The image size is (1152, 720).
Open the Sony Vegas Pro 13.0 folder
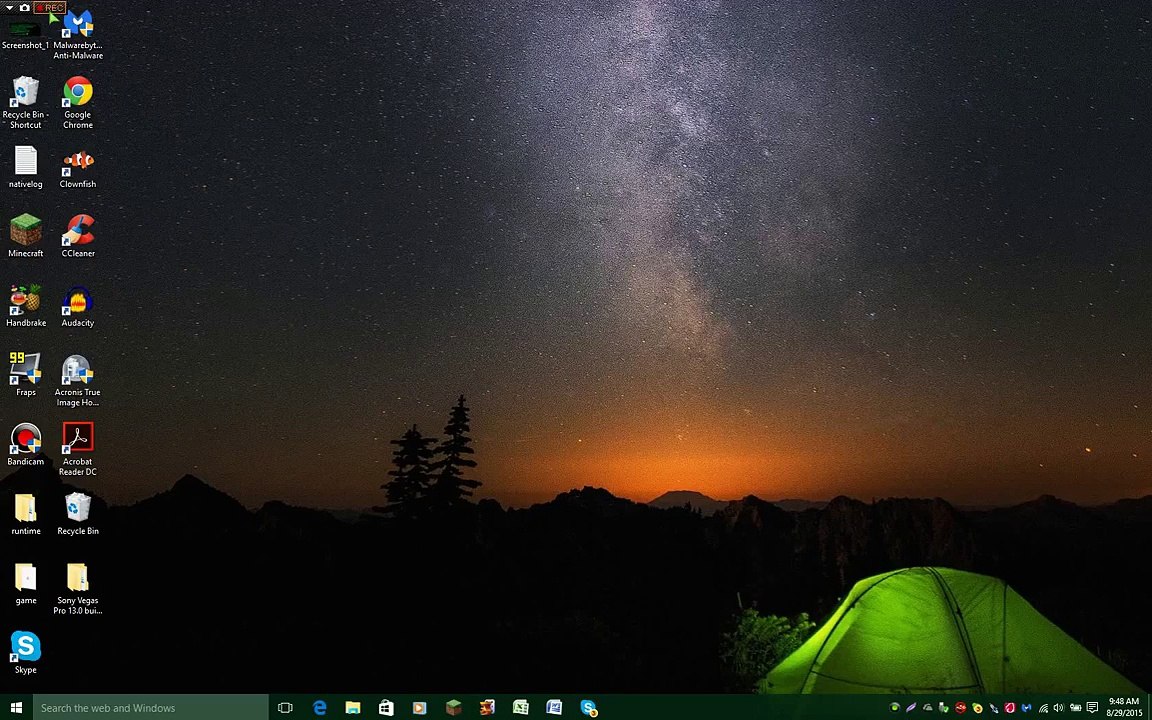pos(78,588)
